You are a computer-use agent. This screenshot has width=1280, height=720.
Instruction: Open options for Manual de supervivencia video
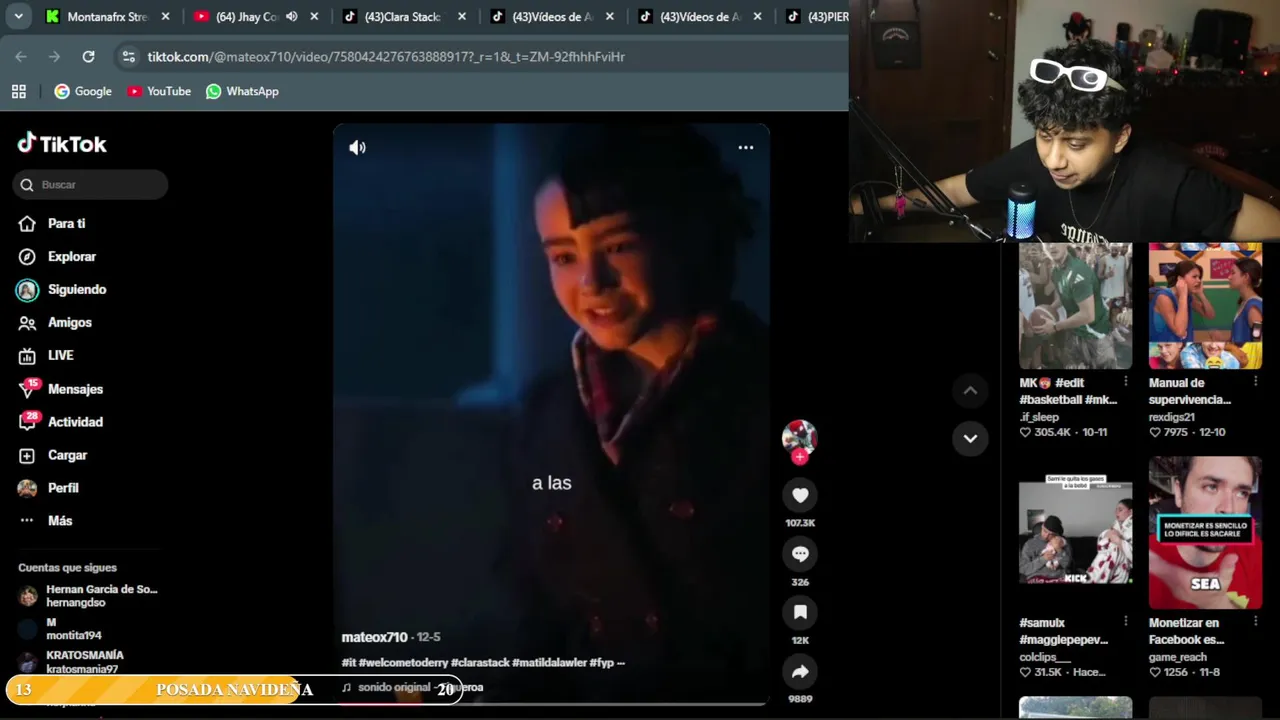[x=1256, y=382]
